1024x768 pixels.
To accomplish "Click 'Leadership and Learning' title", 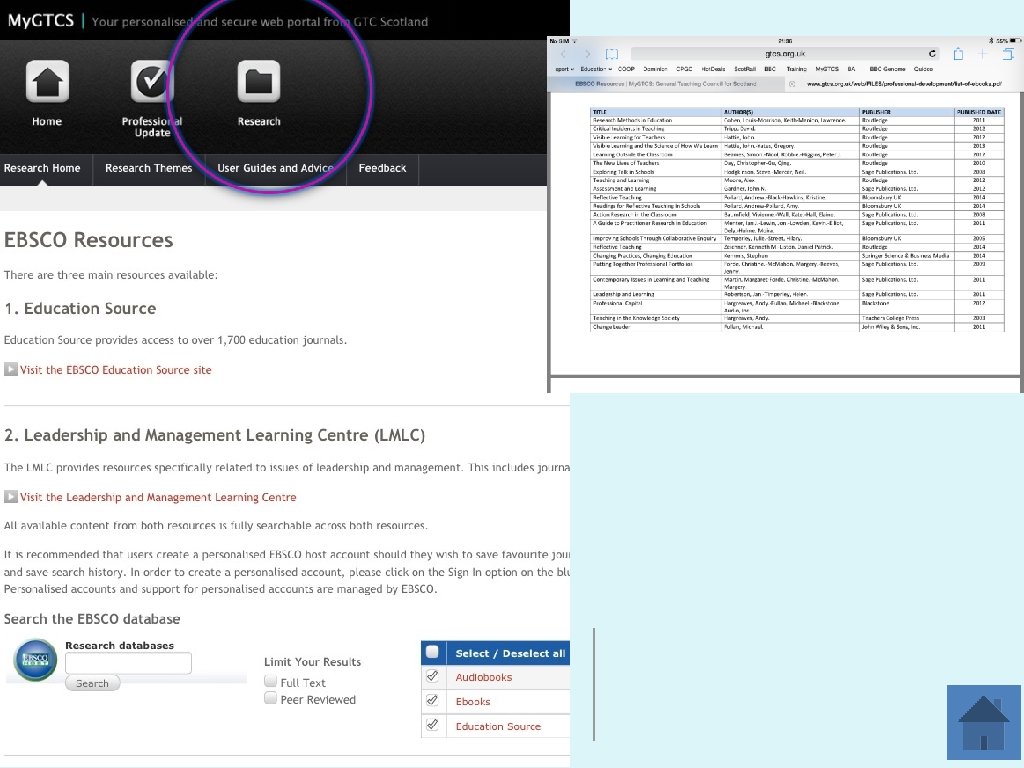I will [623, 295].
